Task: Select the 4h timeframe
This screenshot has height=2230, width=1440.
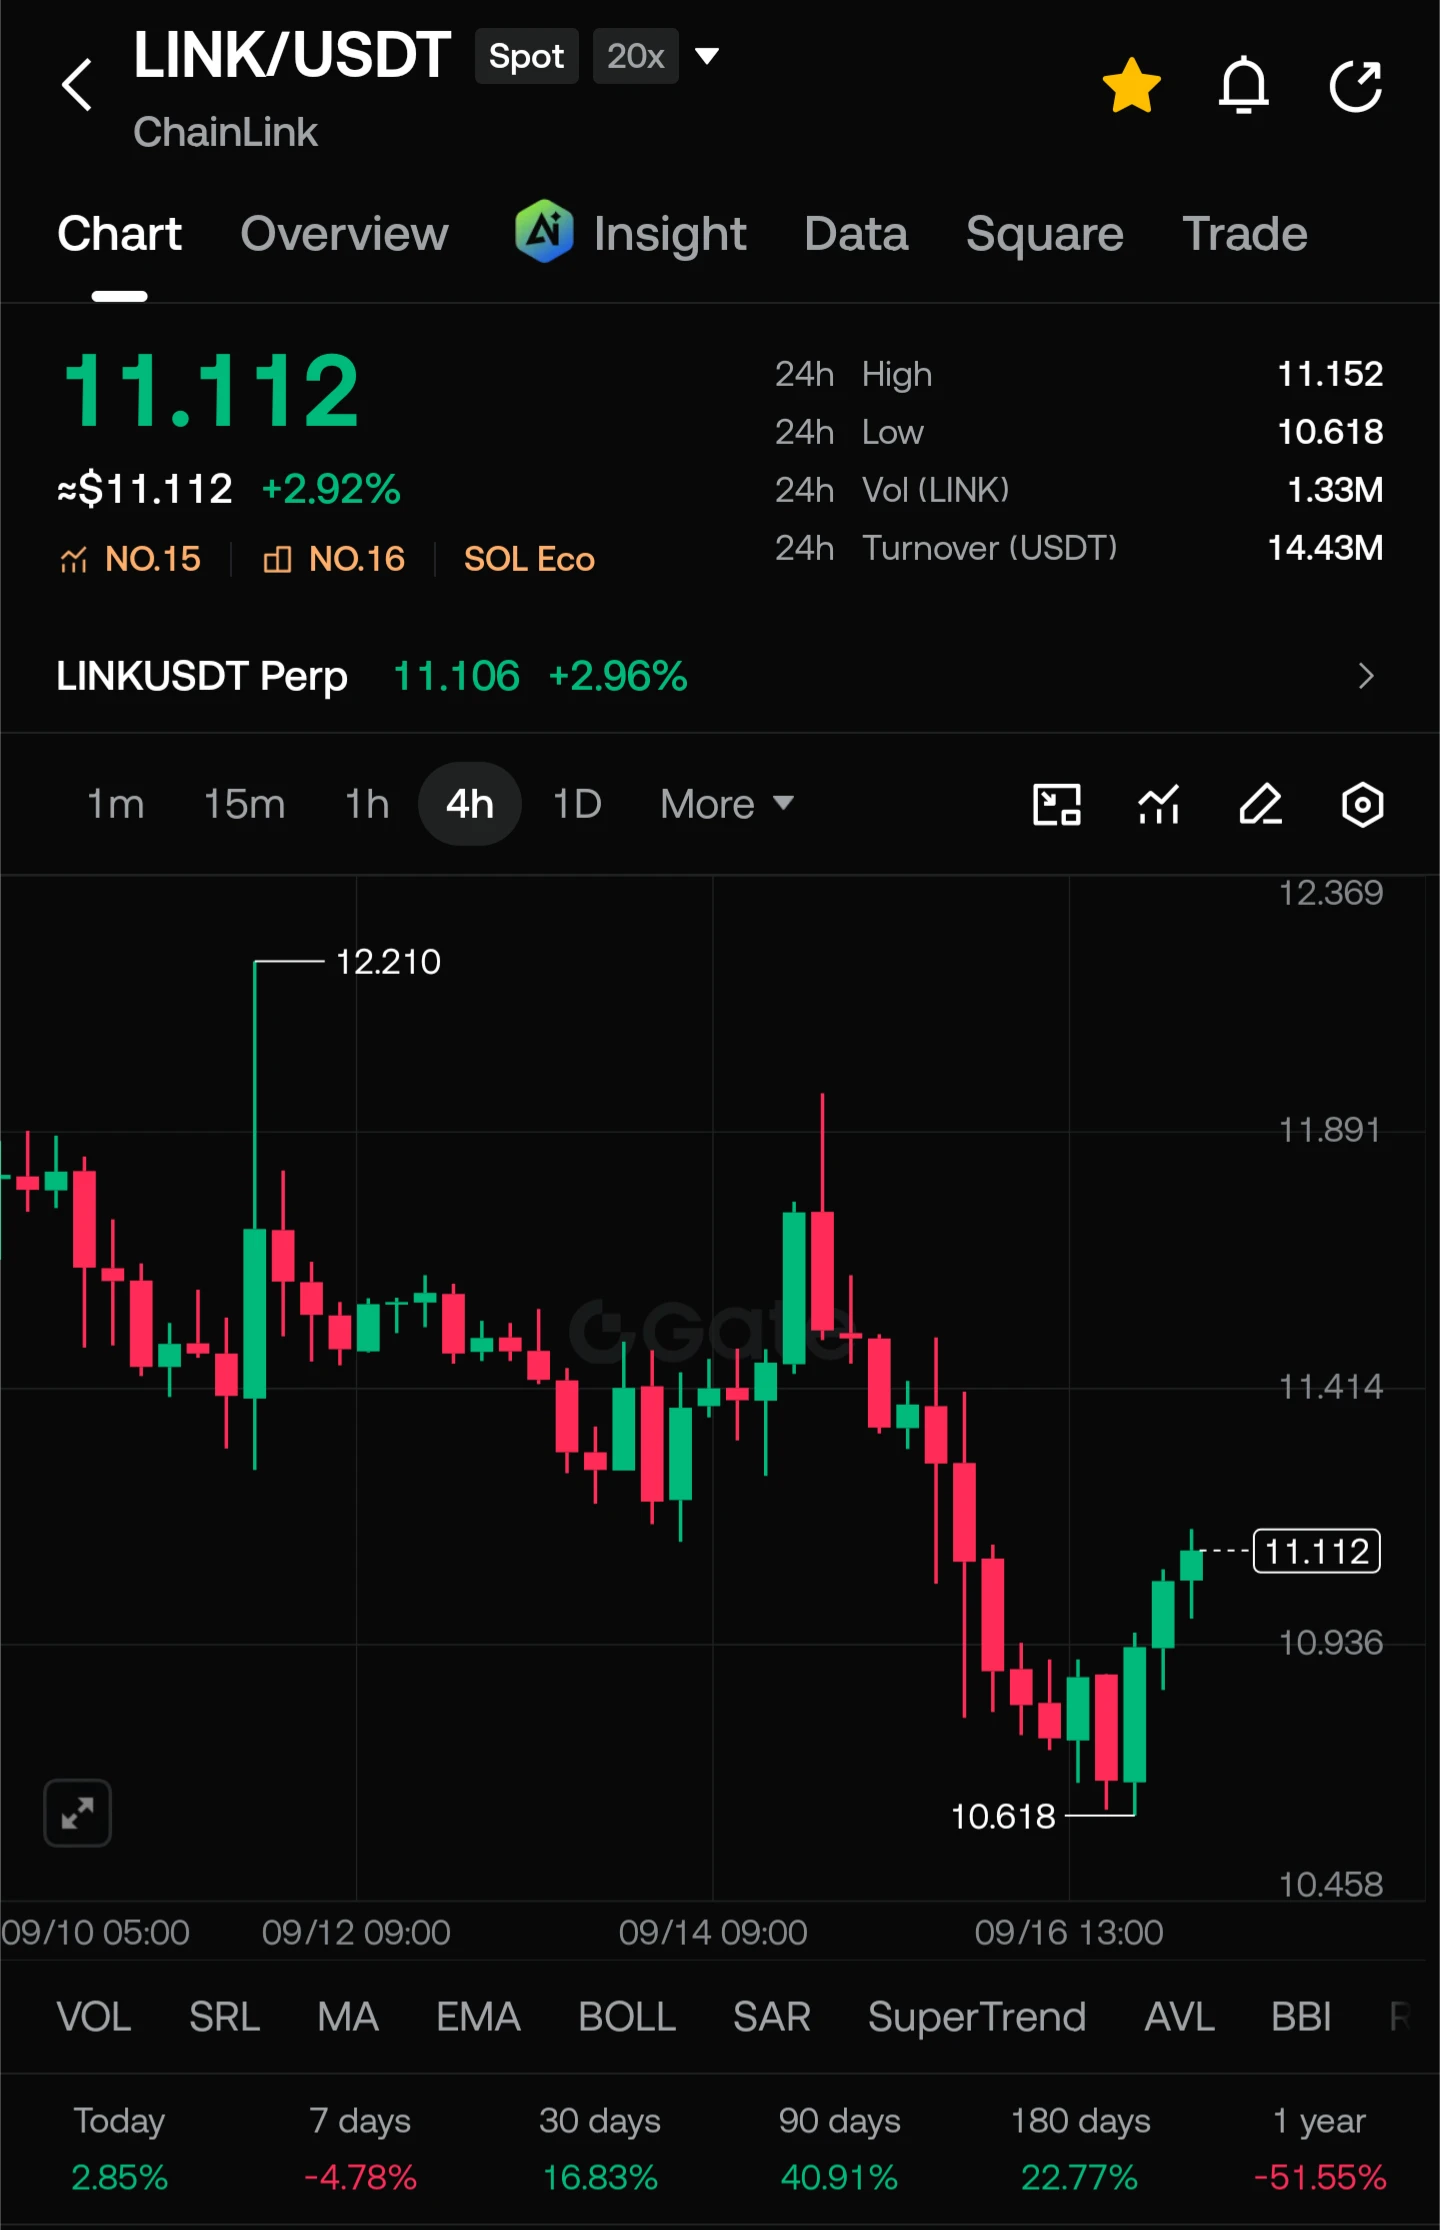Action: click(x=470, y=804)
